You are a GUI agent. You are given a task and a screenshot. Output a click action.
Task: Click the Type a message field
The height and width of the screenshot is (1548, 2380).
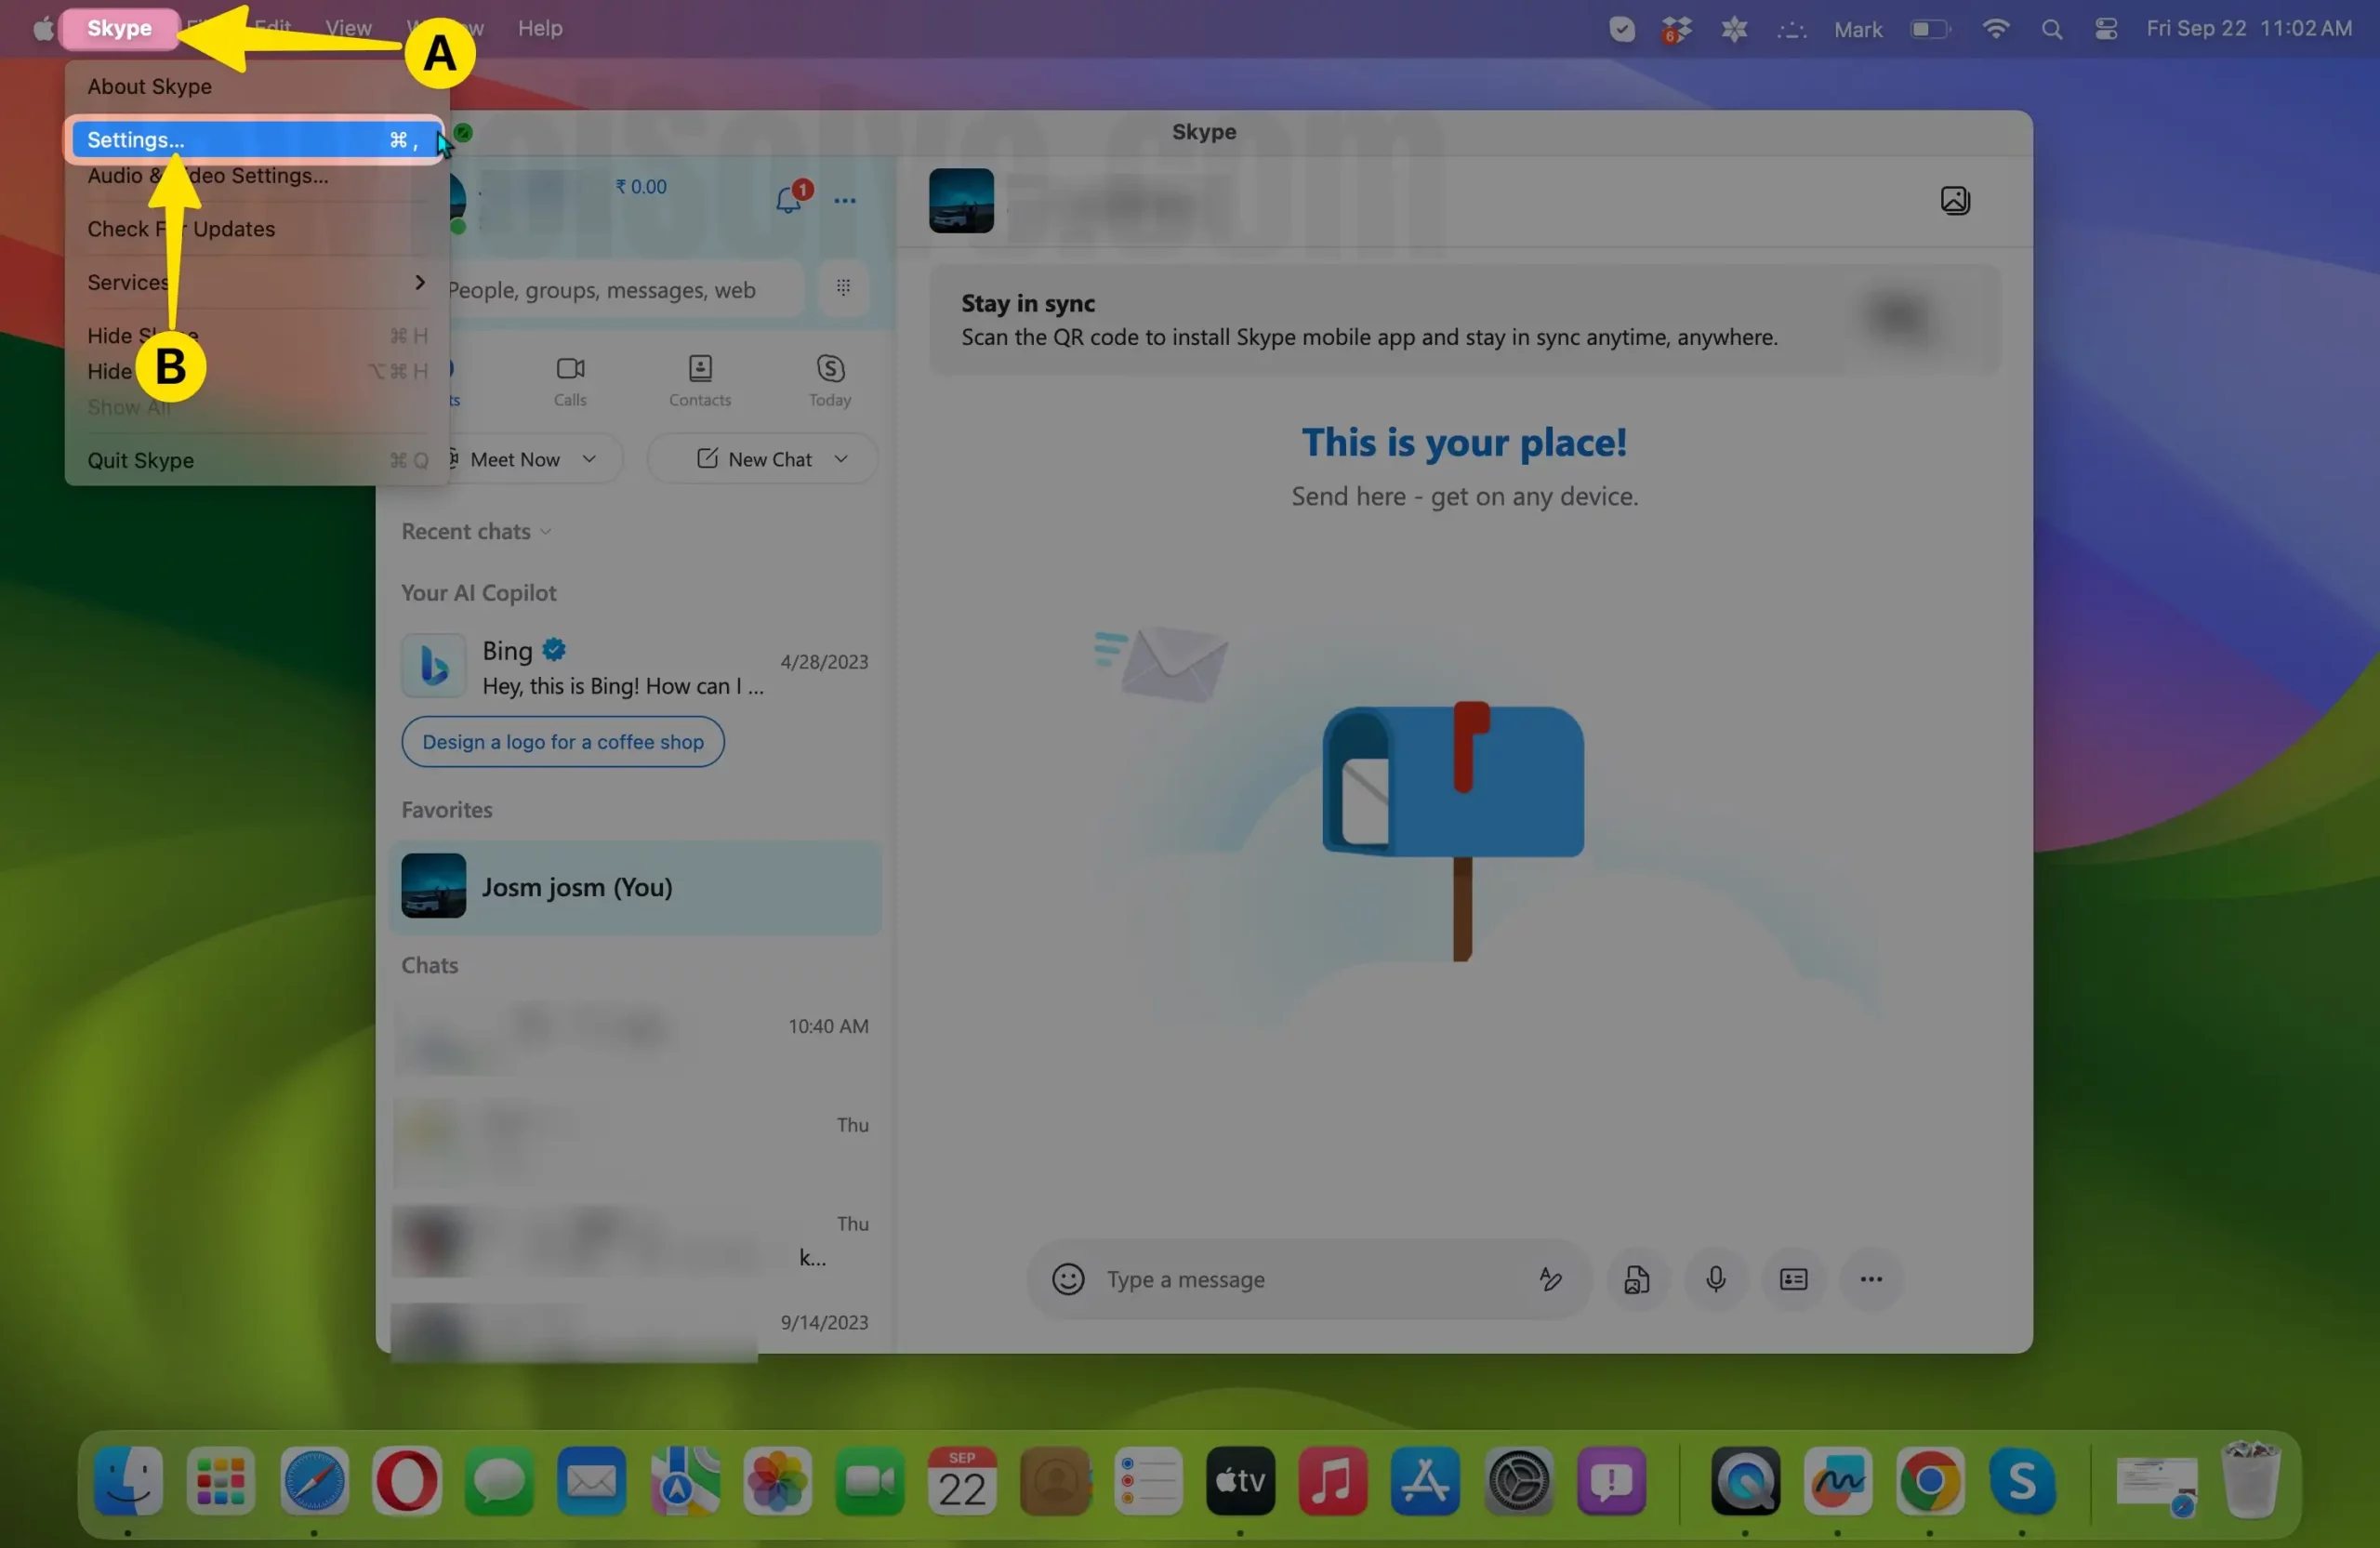[x=1310, y=1279]
